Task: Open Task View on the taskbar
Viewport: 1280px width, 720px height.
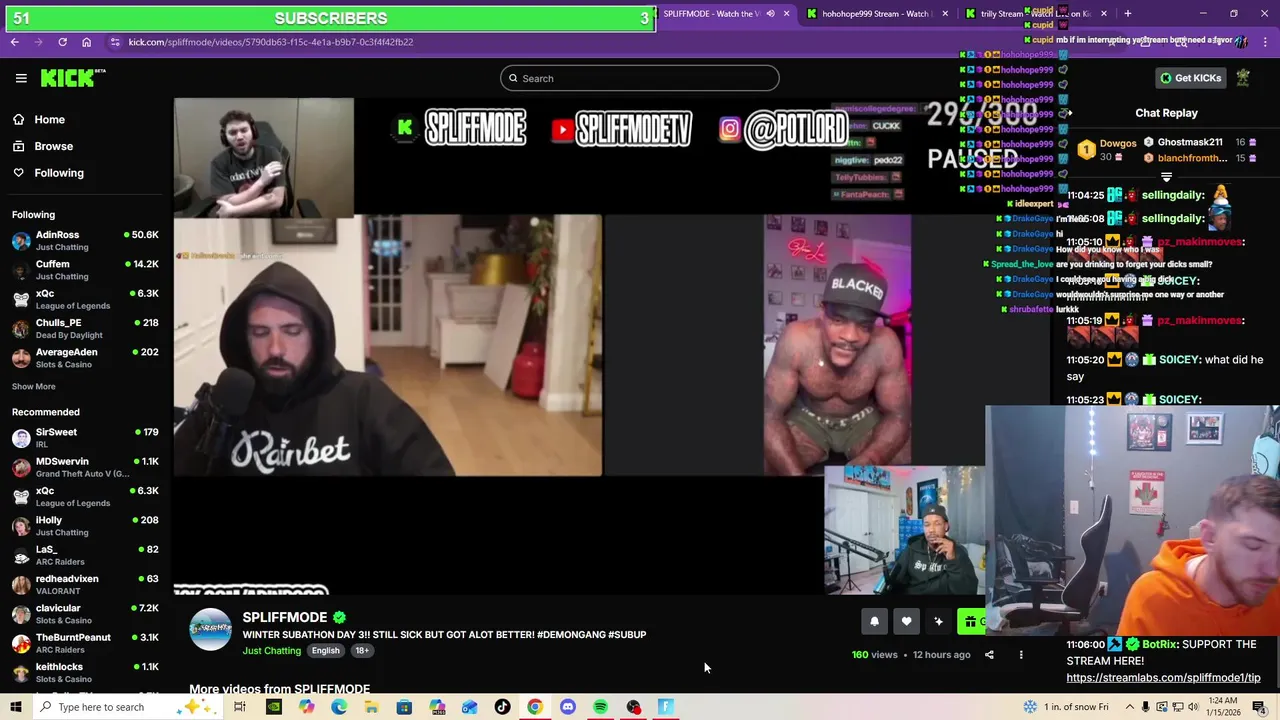Action: 240,707
